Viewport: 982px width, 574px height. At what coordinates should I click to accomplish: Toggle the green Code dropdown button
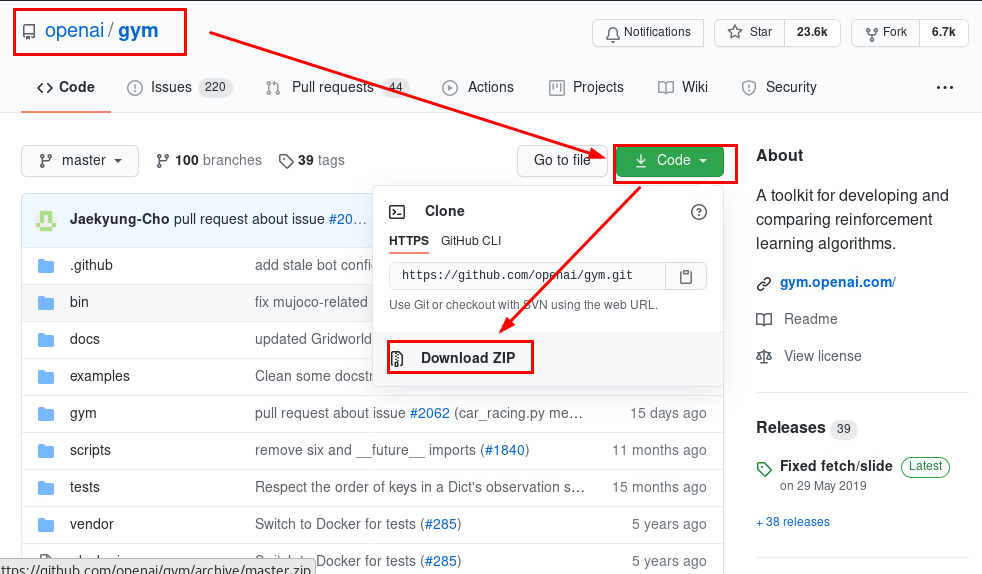click(669, 161)
